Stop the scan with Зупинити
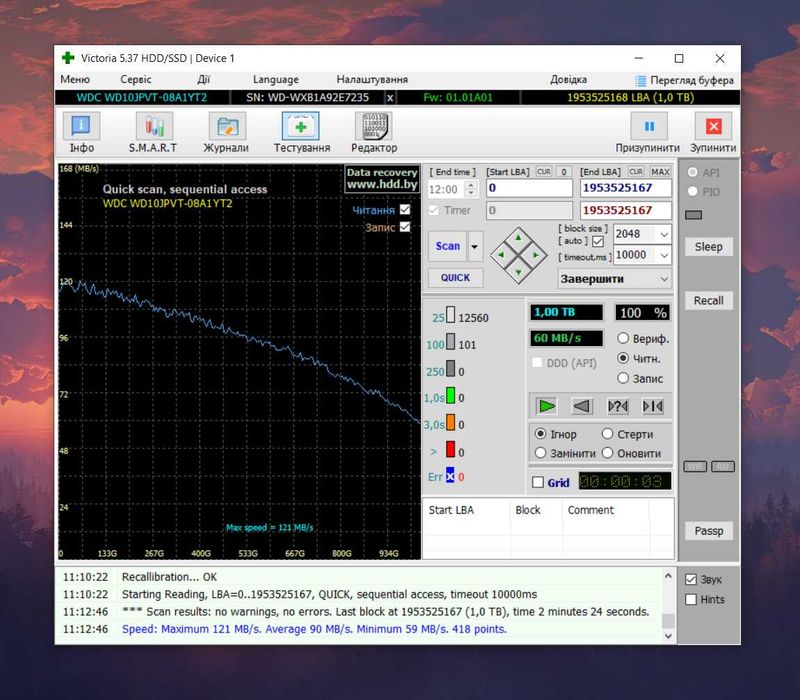The image size is (800, 700). click(x=713, y=133)
